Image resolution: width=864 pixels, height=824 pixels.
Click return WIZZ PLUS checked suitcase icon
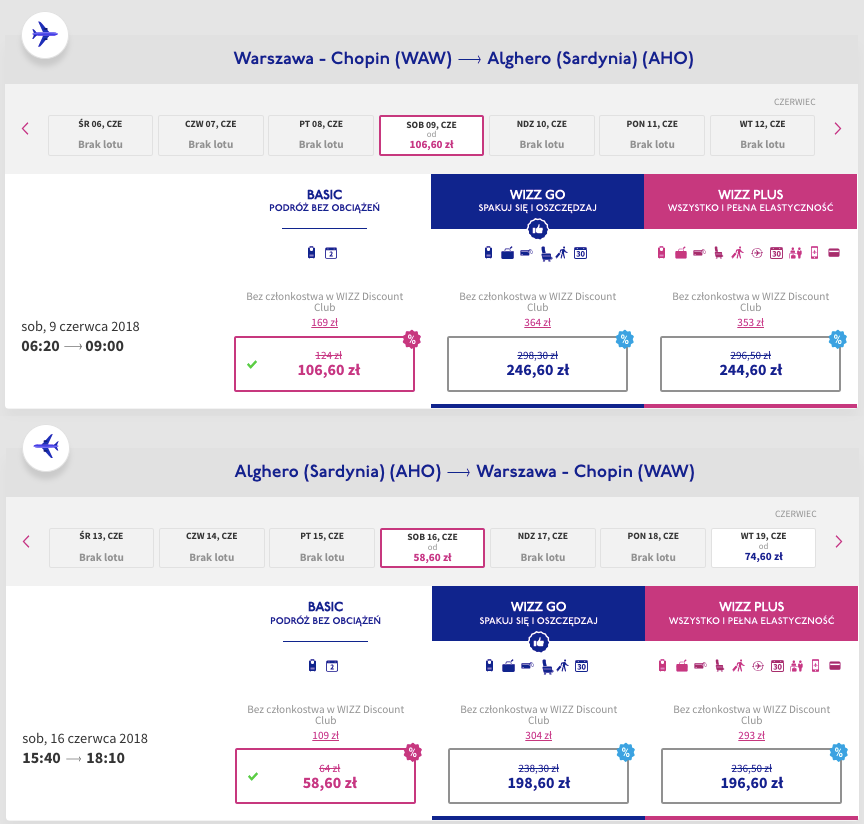click(682, 666)
